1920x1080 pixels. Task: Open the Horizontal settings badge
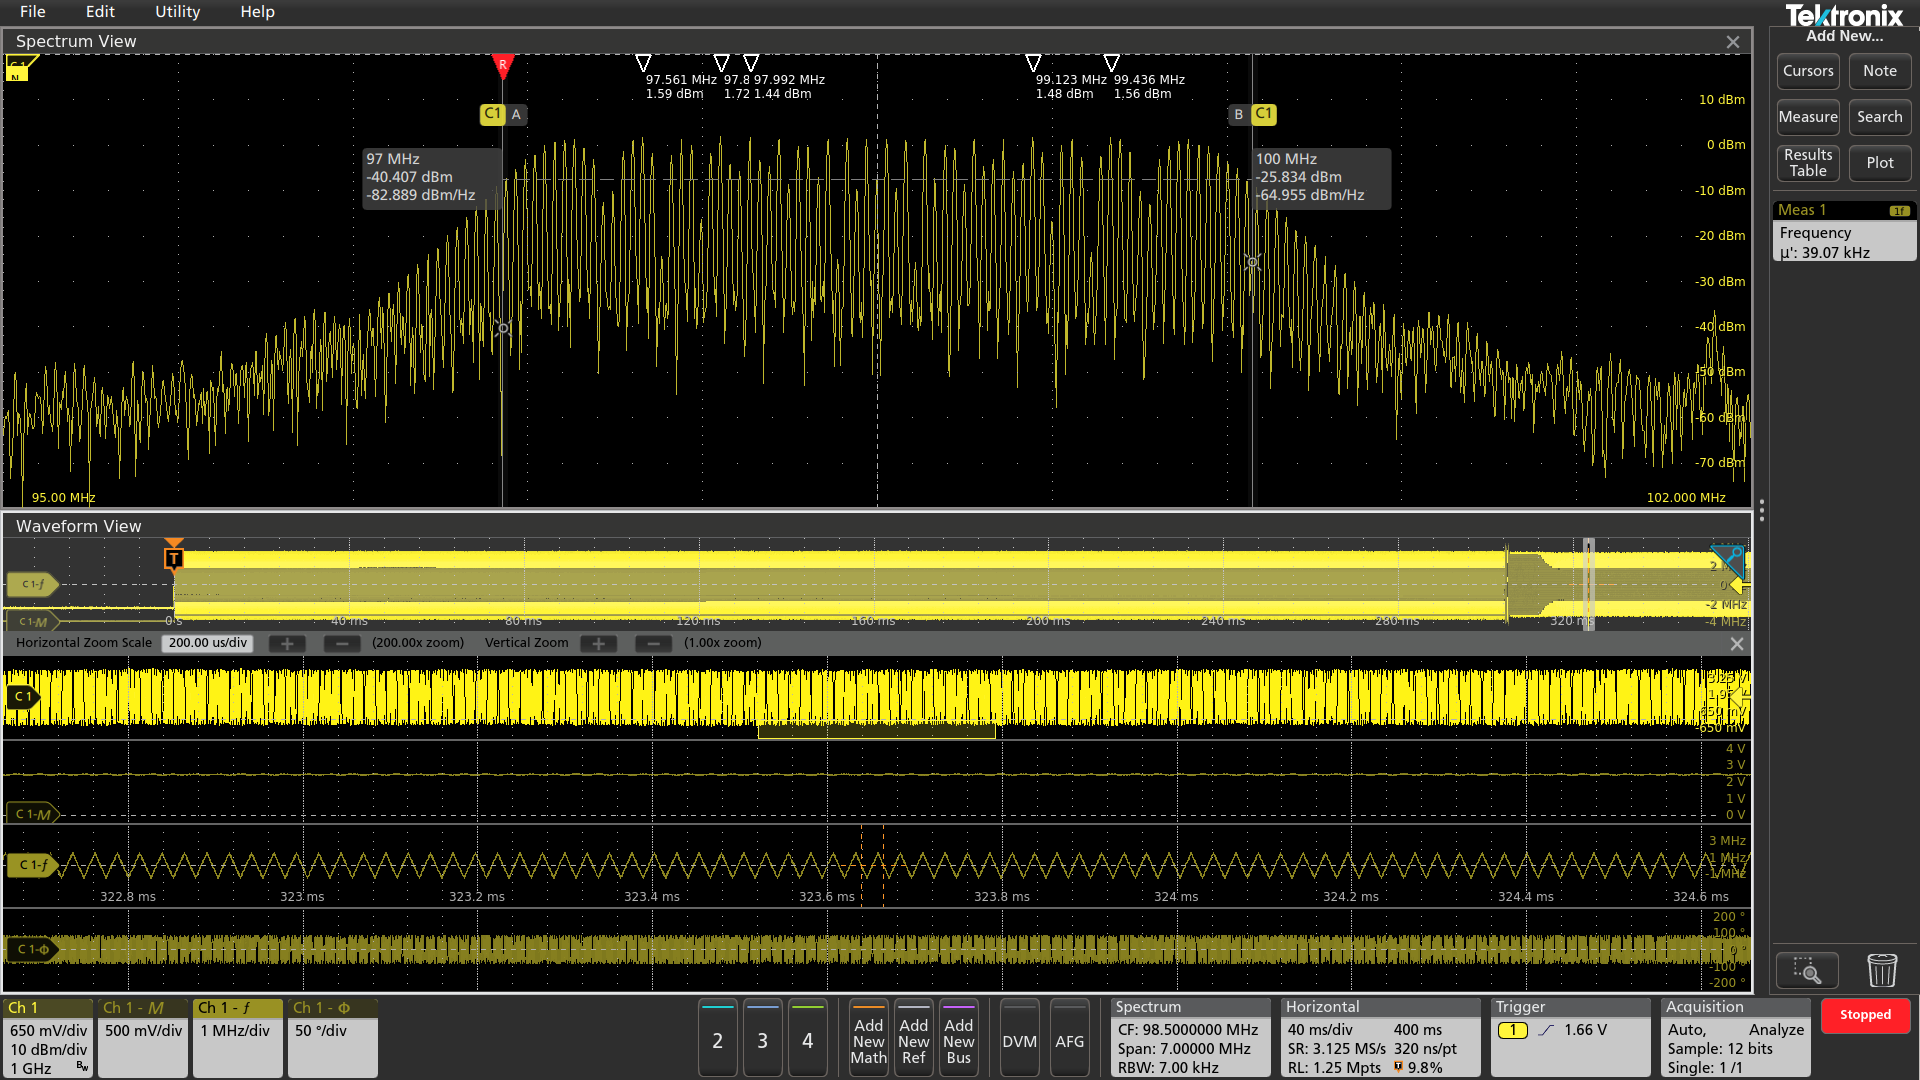coord(1379,1038)
